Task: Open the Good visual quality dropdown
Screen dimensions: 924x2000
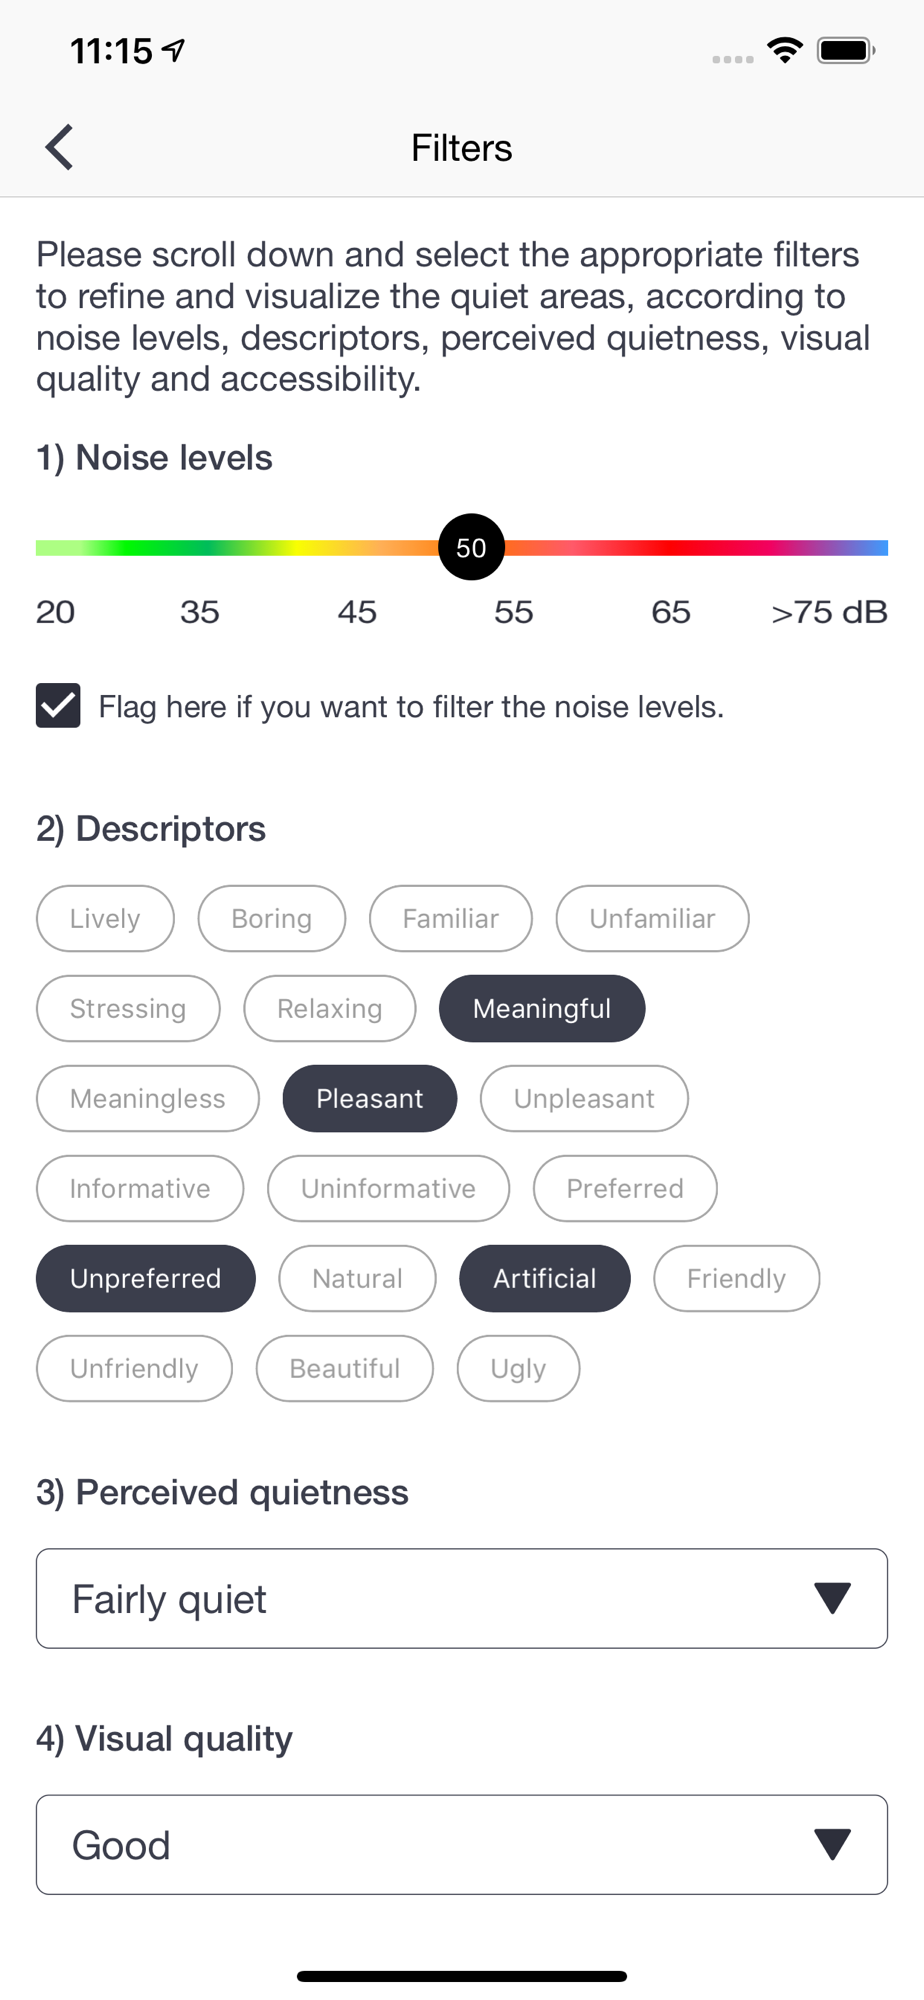Action: pyautogui.click(x=462, y=1844)
